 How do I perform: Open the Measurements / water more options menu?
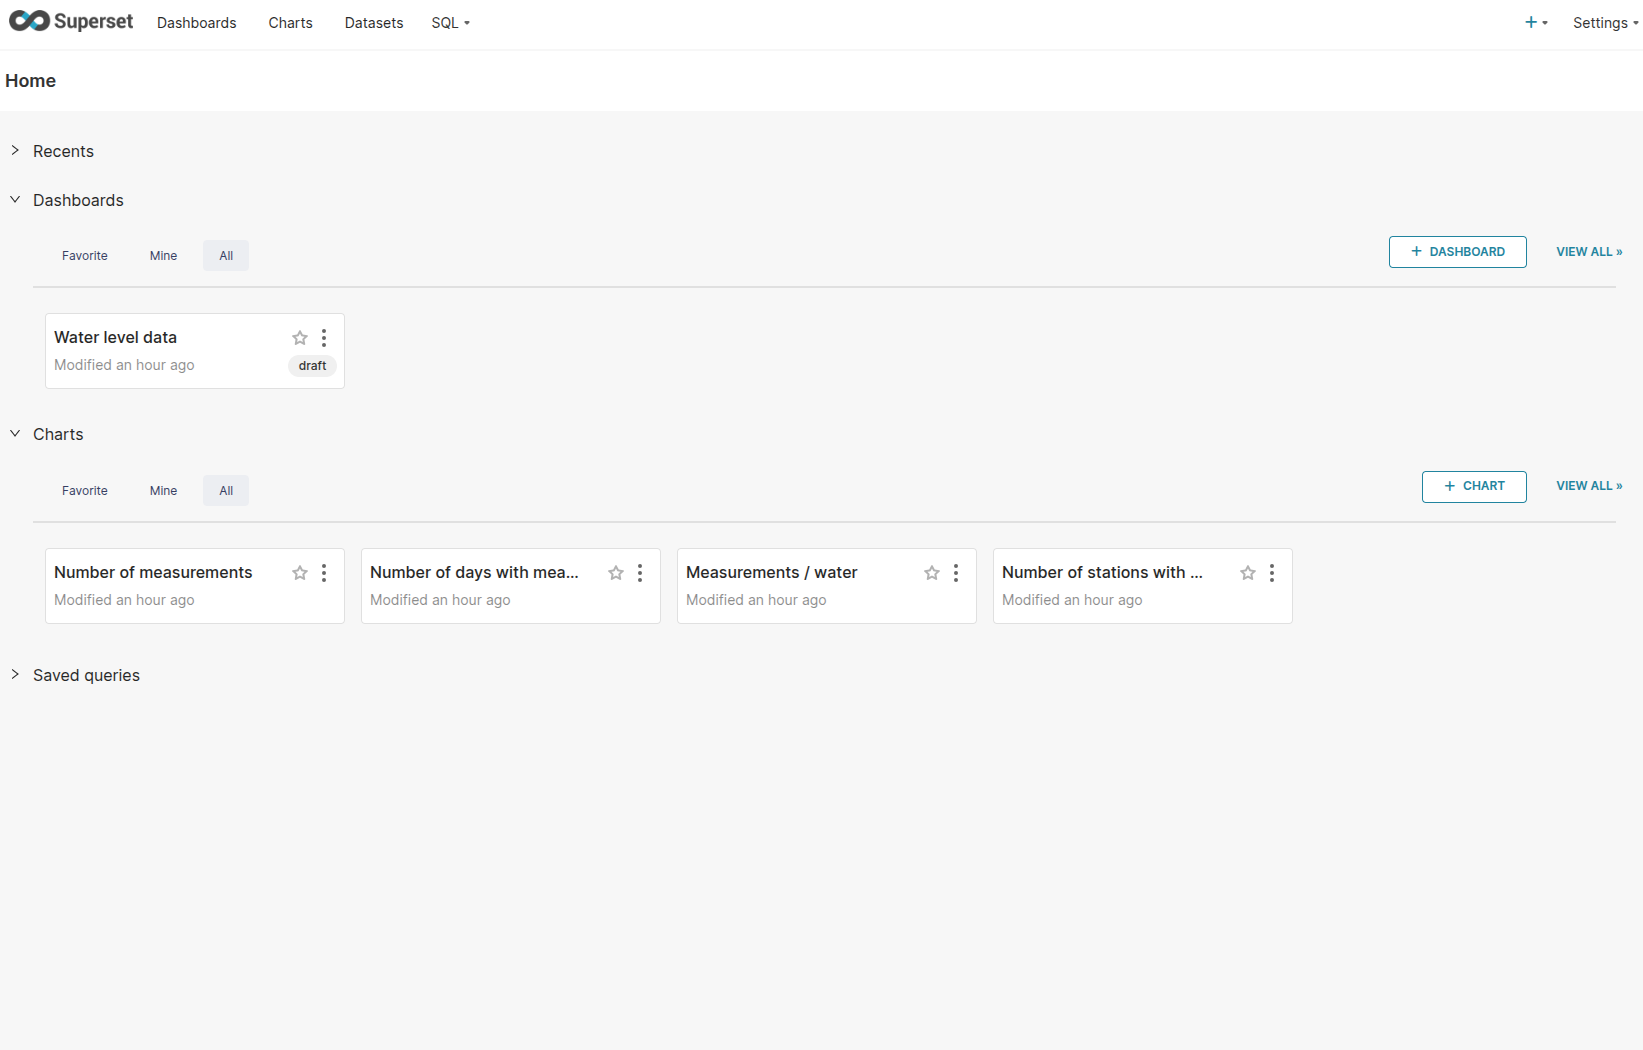click(956, 573)
